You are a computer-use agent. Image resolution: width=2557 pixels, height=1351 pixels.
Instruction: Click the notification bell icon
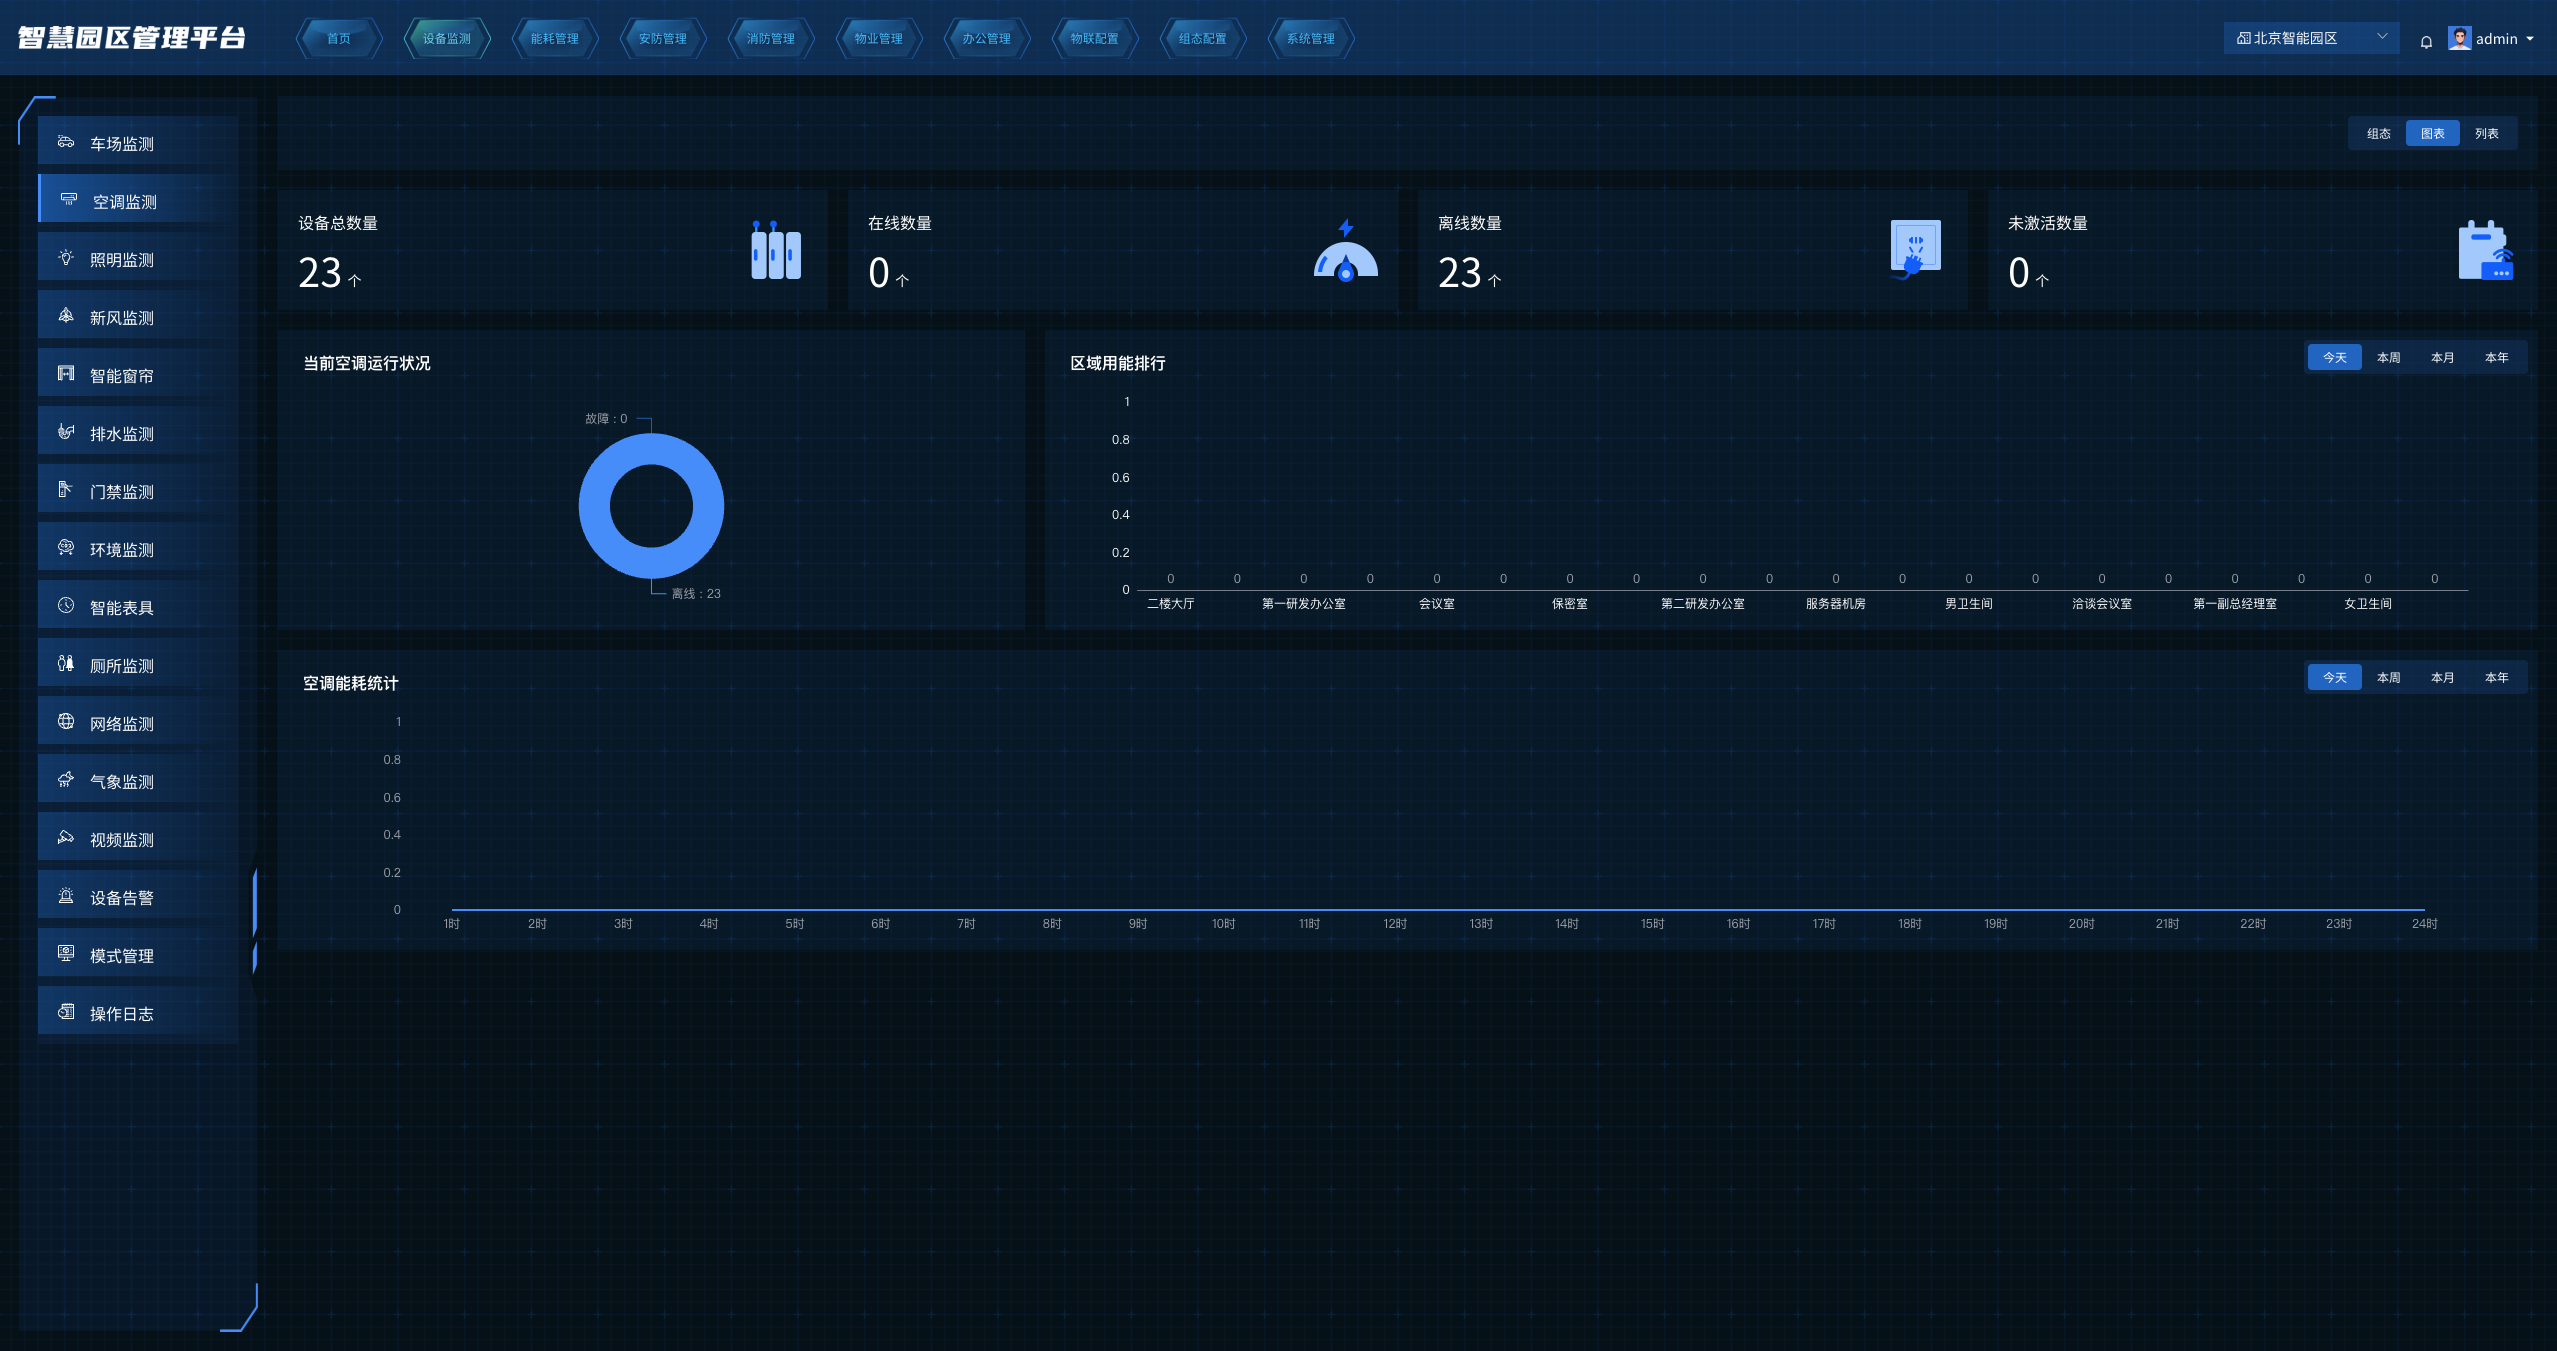(2426, 41)
